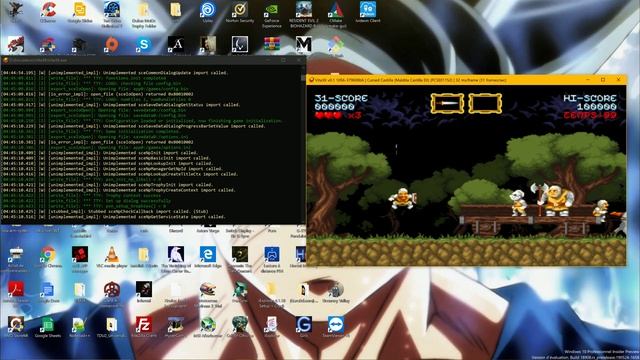Select the sceNpTrophyInit log line

click(x=107, y=184)
